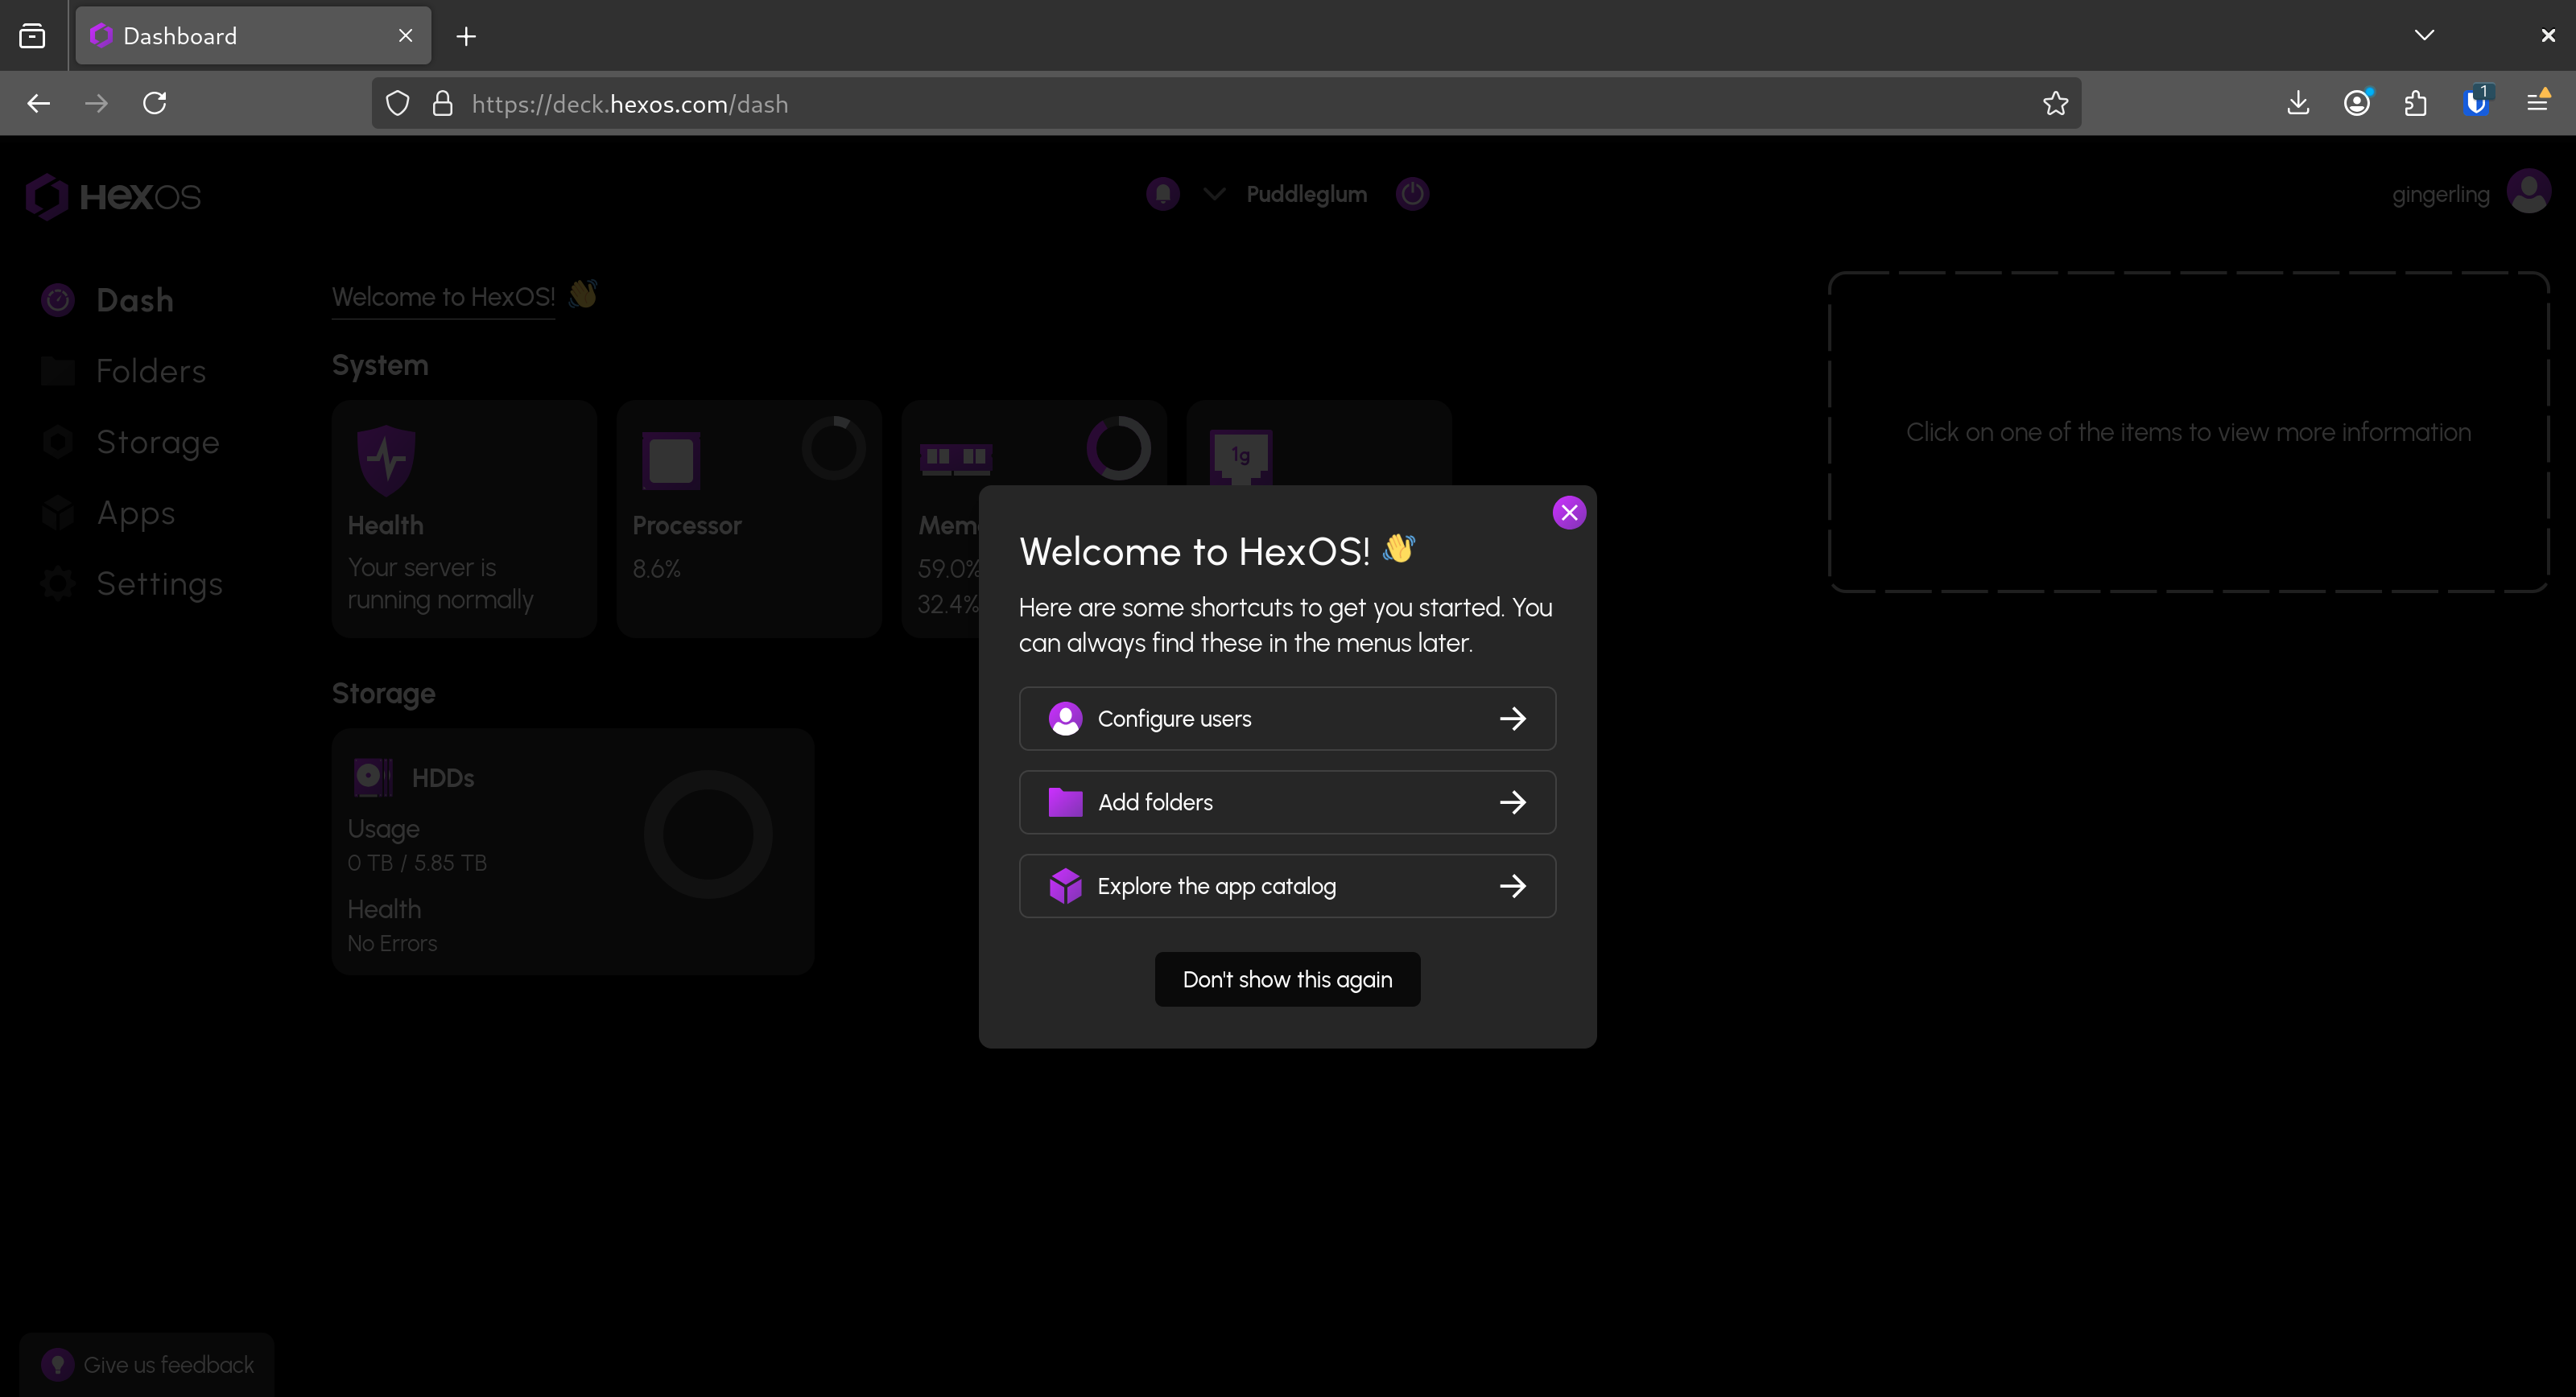Close the Dashboard tab
The height and width of the screenshot is (1397, 2576).
[x=406, y=36]
